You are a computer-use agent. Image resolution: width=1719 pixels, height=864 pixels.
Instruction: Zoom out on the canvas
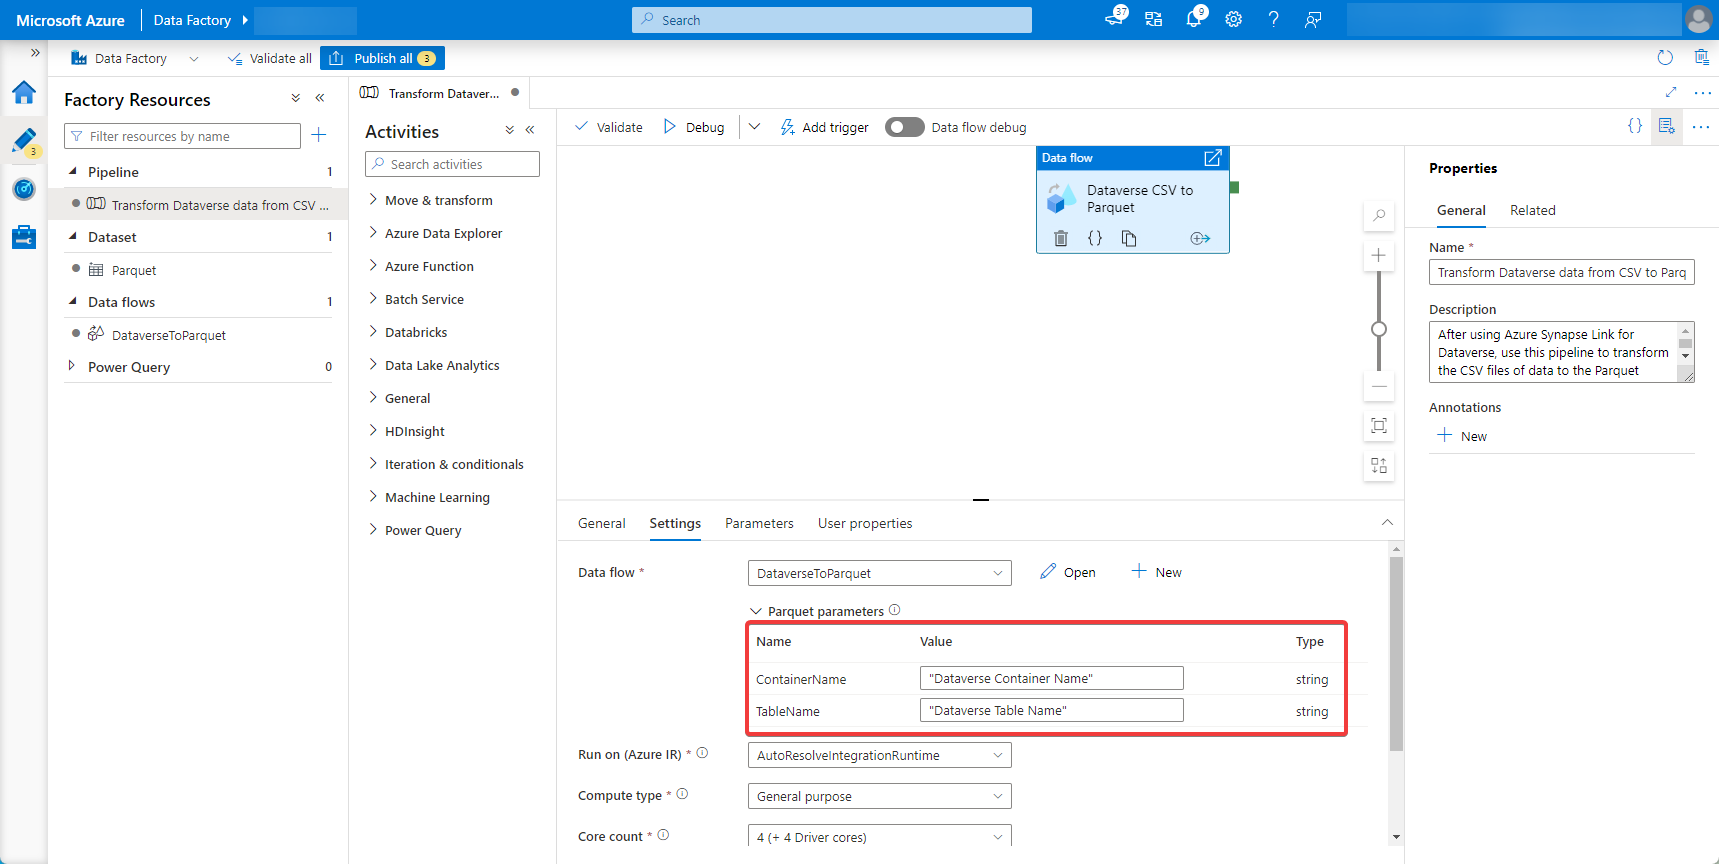(x=1379, y=386)
